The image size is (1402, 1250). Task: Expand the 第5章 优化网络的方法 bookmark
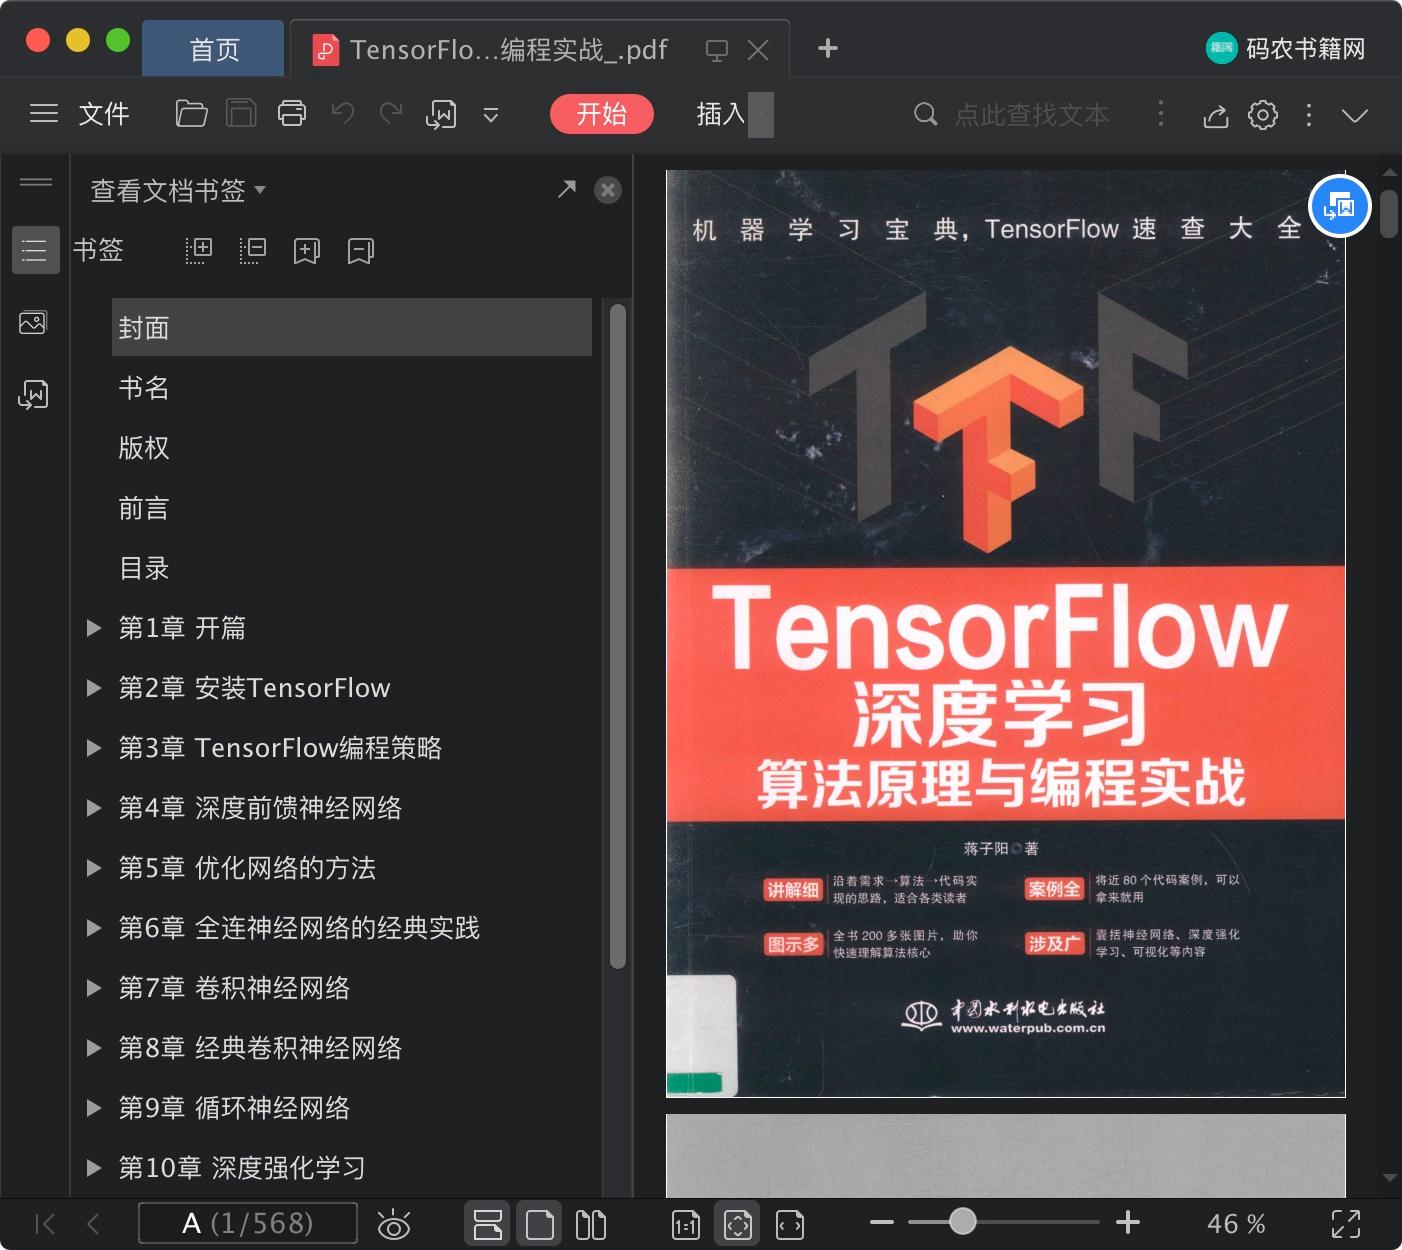click(94, 868)
